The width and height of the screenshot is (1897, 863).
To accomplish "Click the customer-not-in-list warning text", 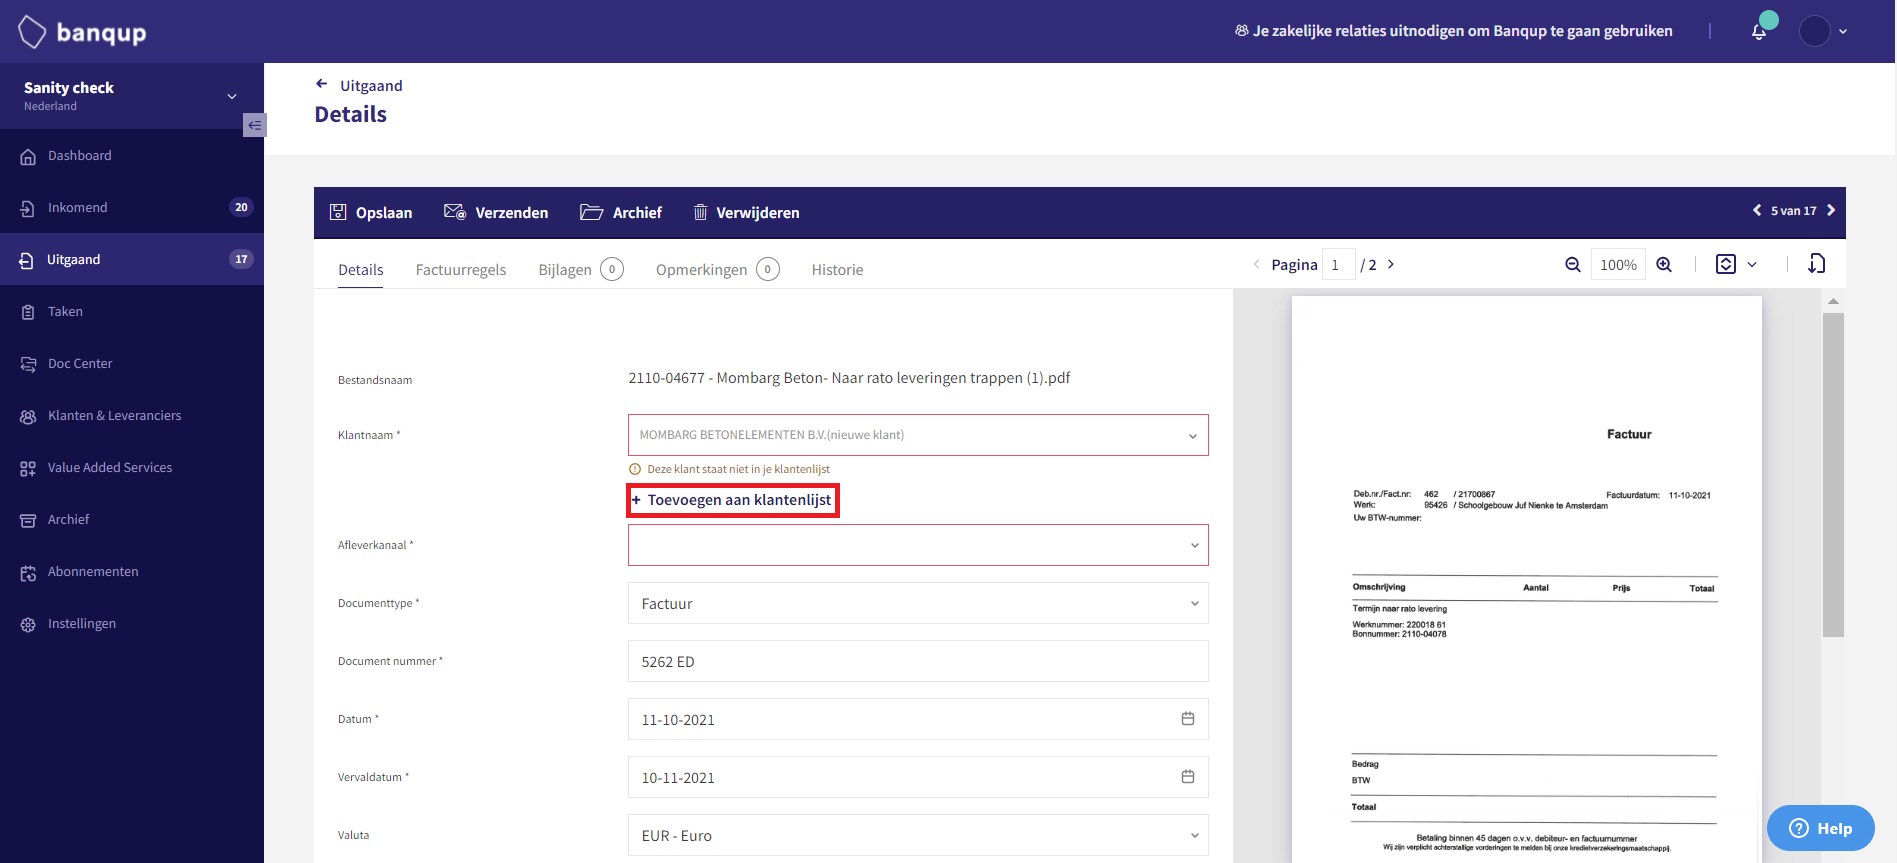I will [738, 469].
